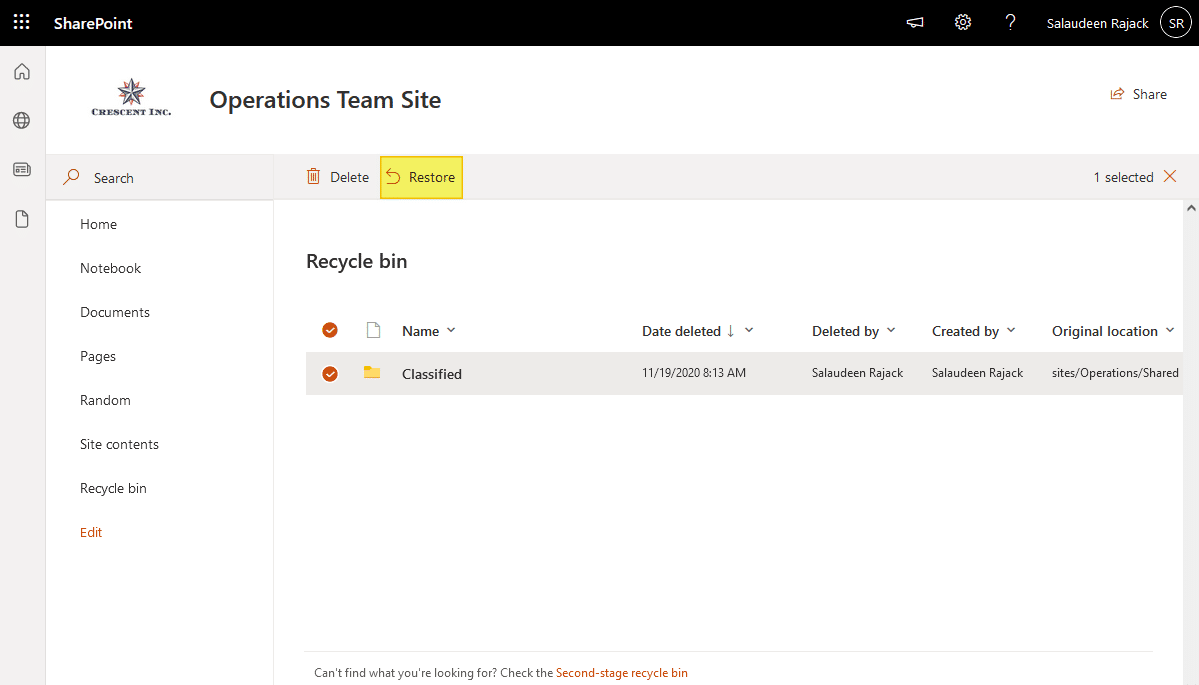1199x685 pixels.
Task: Go to Documents in the left navigation
Action: 114,311
